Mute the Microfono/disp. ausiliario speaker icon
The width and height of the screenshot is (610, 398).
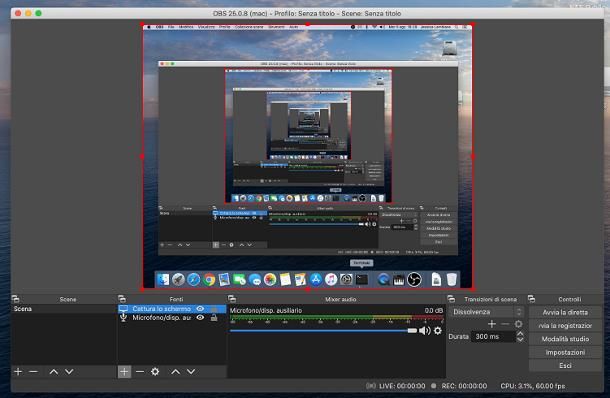[x=424, y=331]
